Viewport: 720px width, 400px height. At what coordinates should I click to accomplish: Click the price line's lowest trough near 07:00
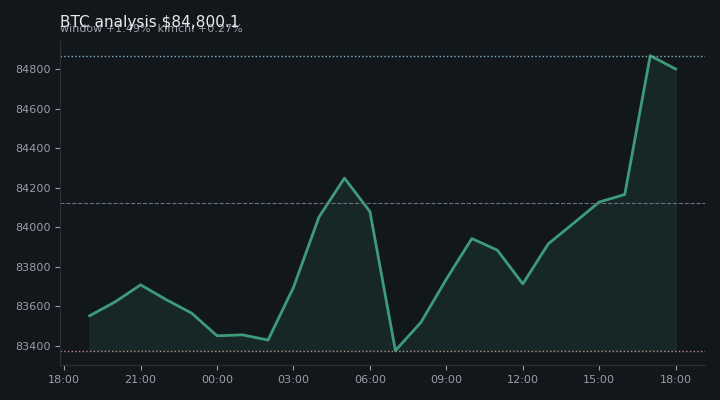pos(395,351)
